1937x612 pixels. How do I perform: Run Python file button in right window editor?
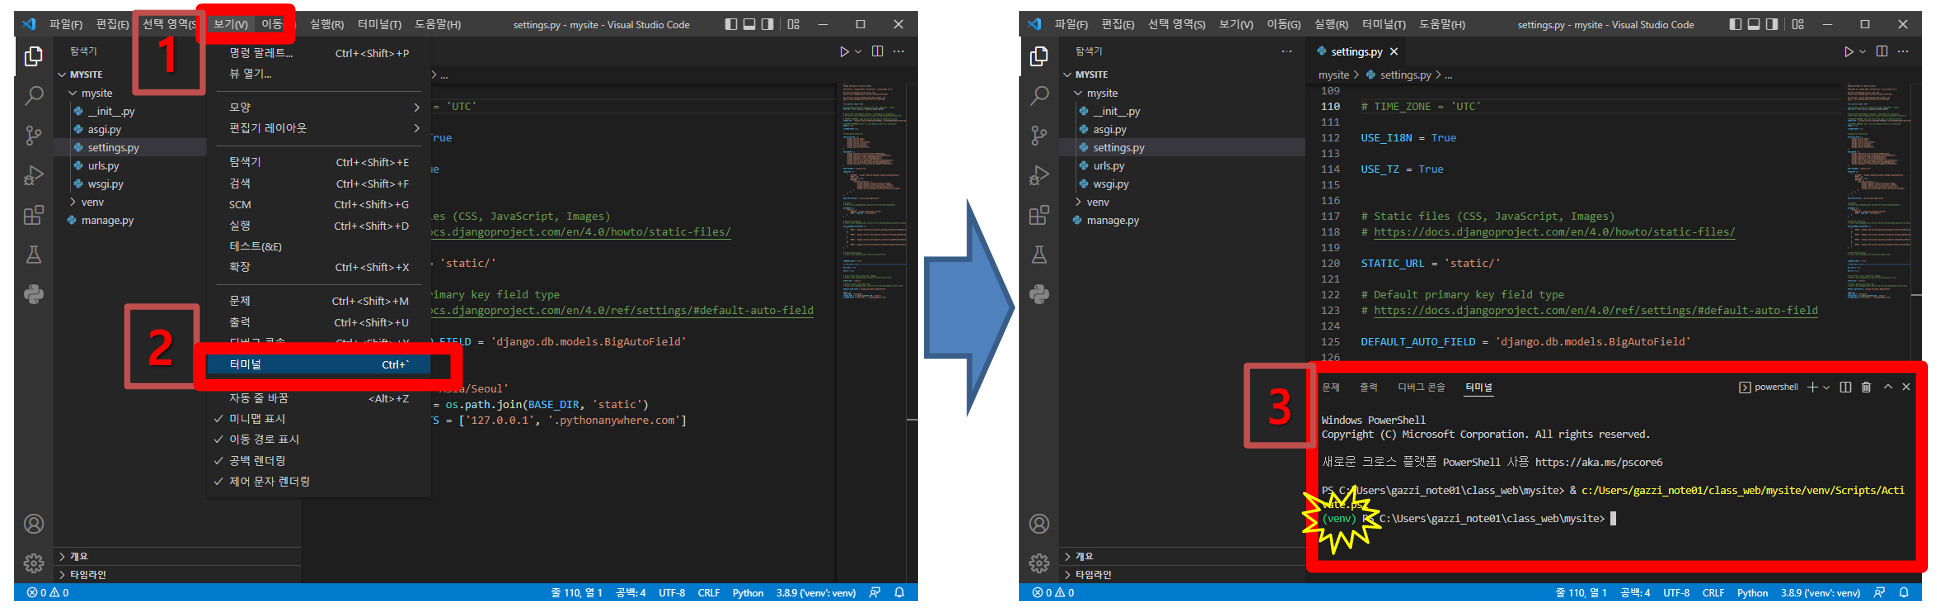1849,51
